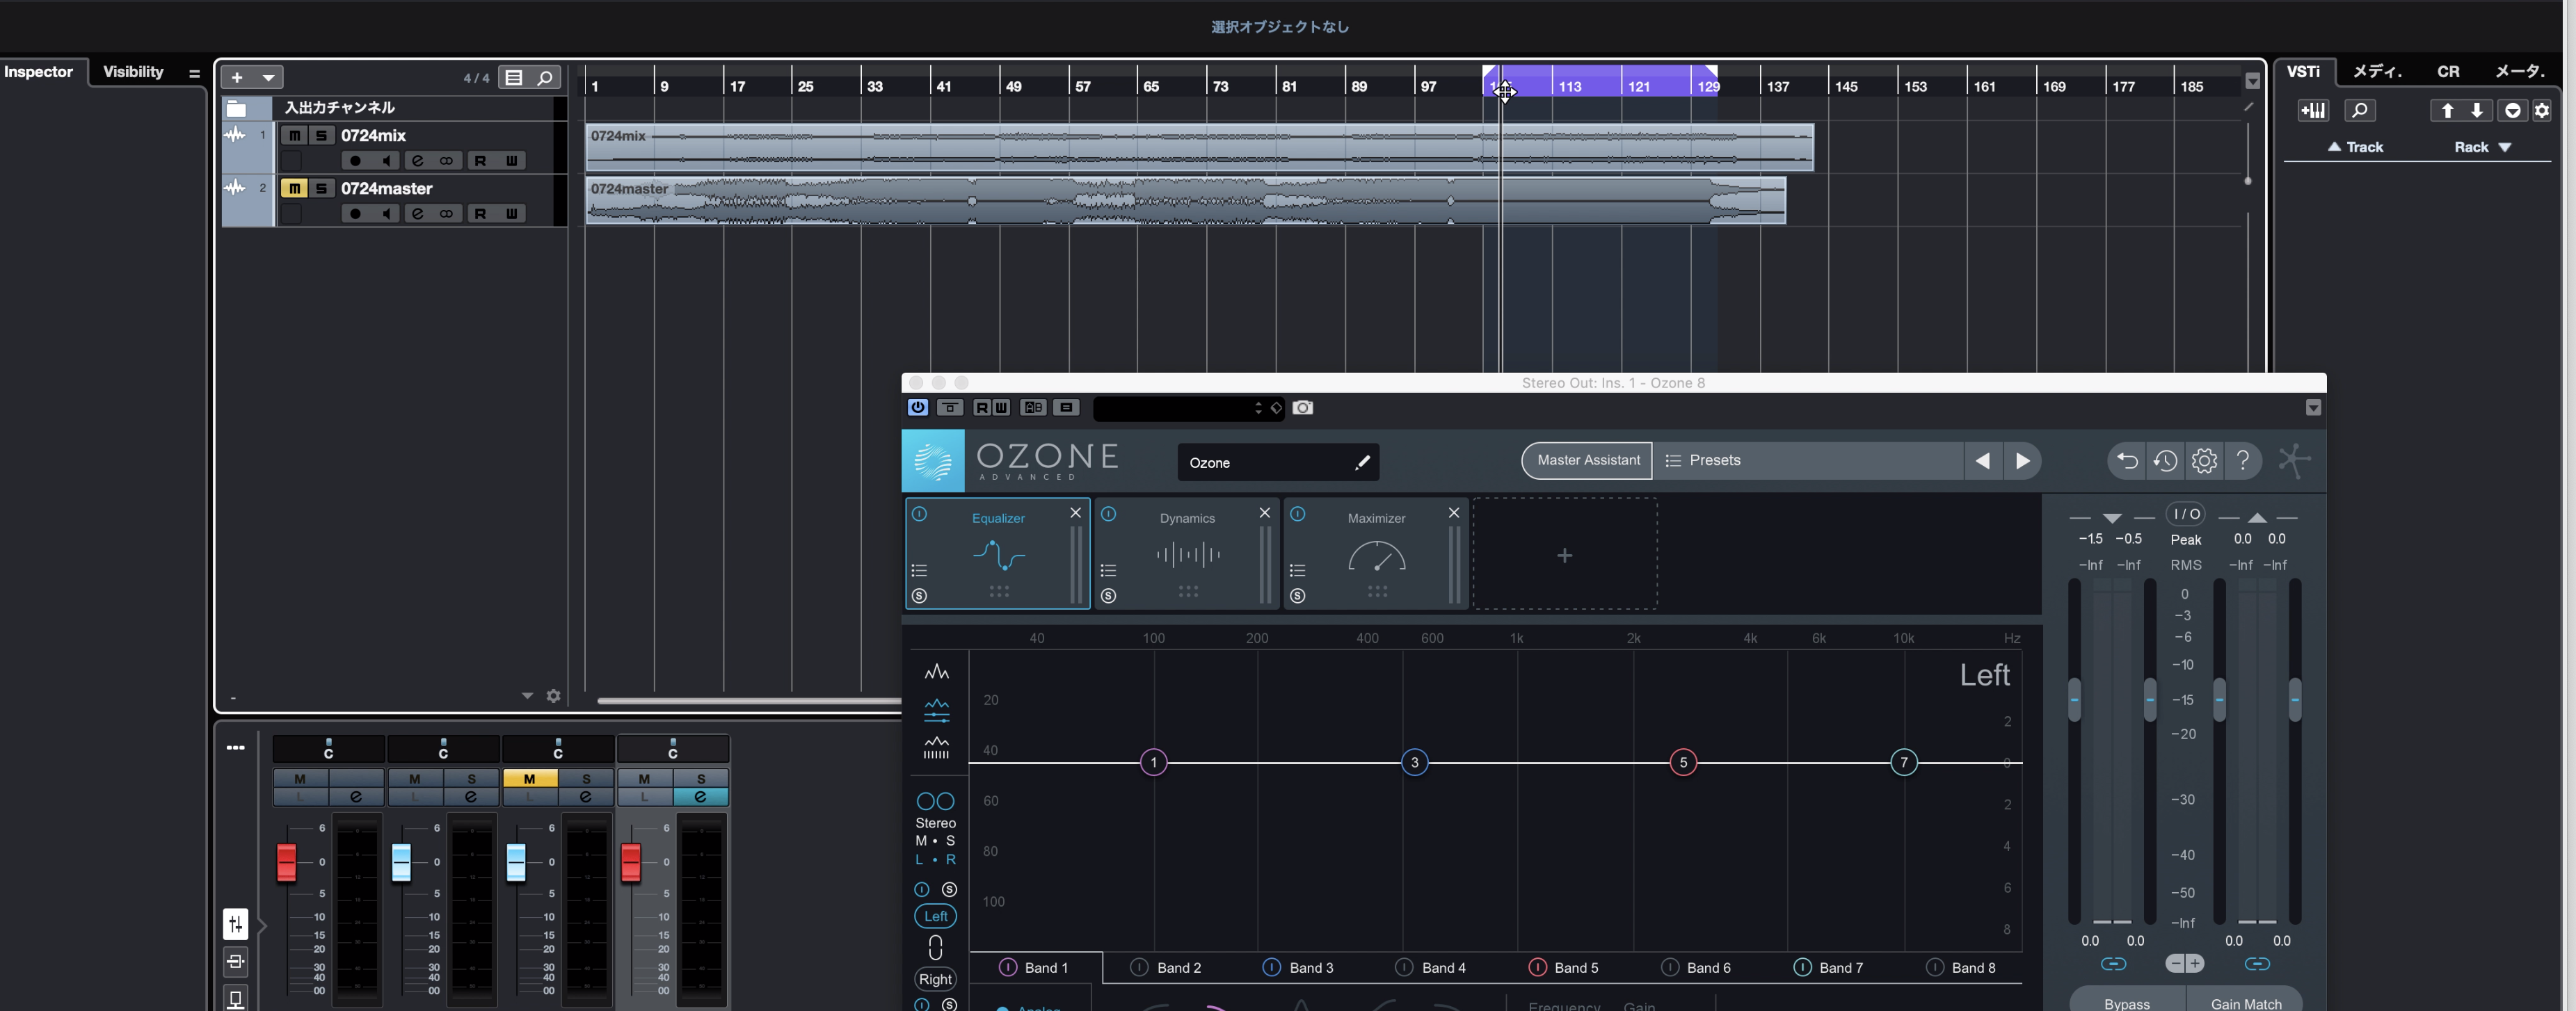Select the Maximizer module
Image resolution: width=2576 pixels, height=1011 pixels.
pyautogui.click(x=1376, y=554)
